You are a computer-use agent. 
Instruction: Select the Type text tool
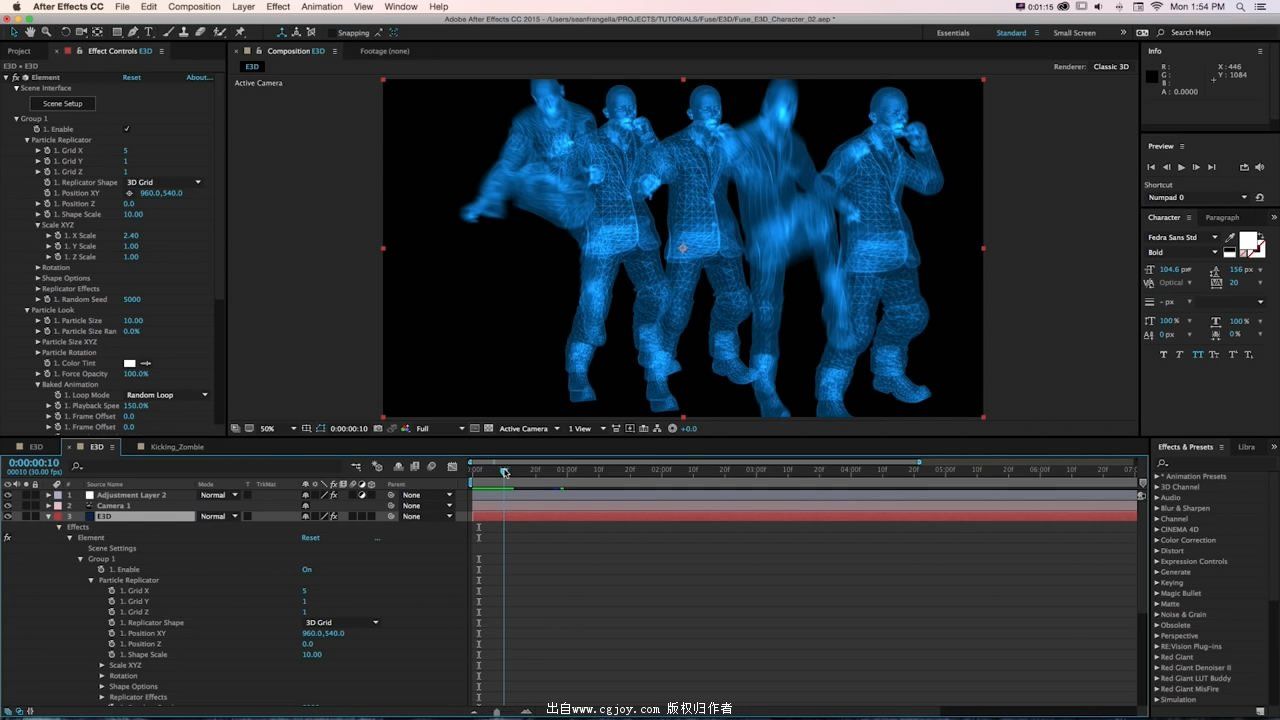pos(148,32)
